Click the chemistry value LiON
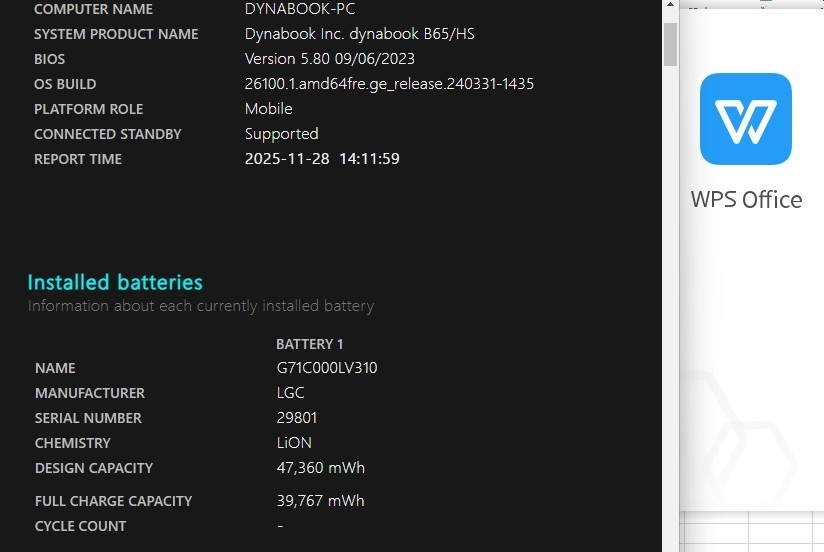Viewport: 824px width, 552px height. click(294, 443)
